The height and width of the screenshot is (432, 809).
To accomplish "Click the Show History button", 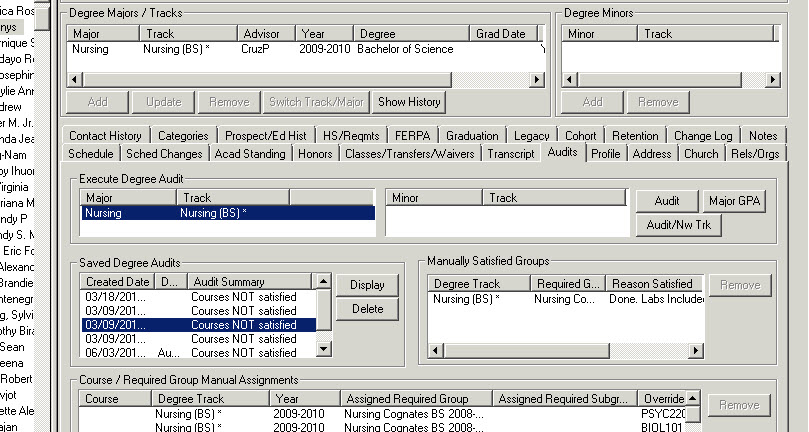I will point(410,102).
